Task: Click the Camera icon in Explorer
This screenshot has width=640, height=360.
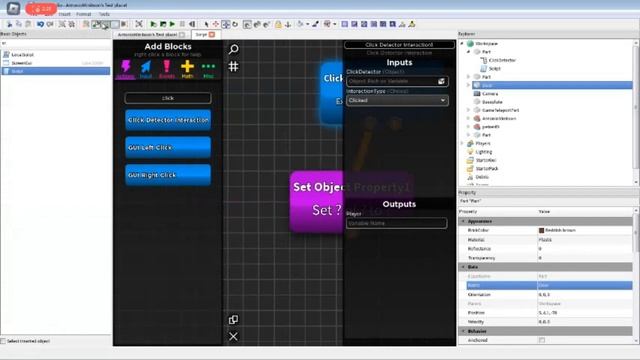Action: point(477,93)
